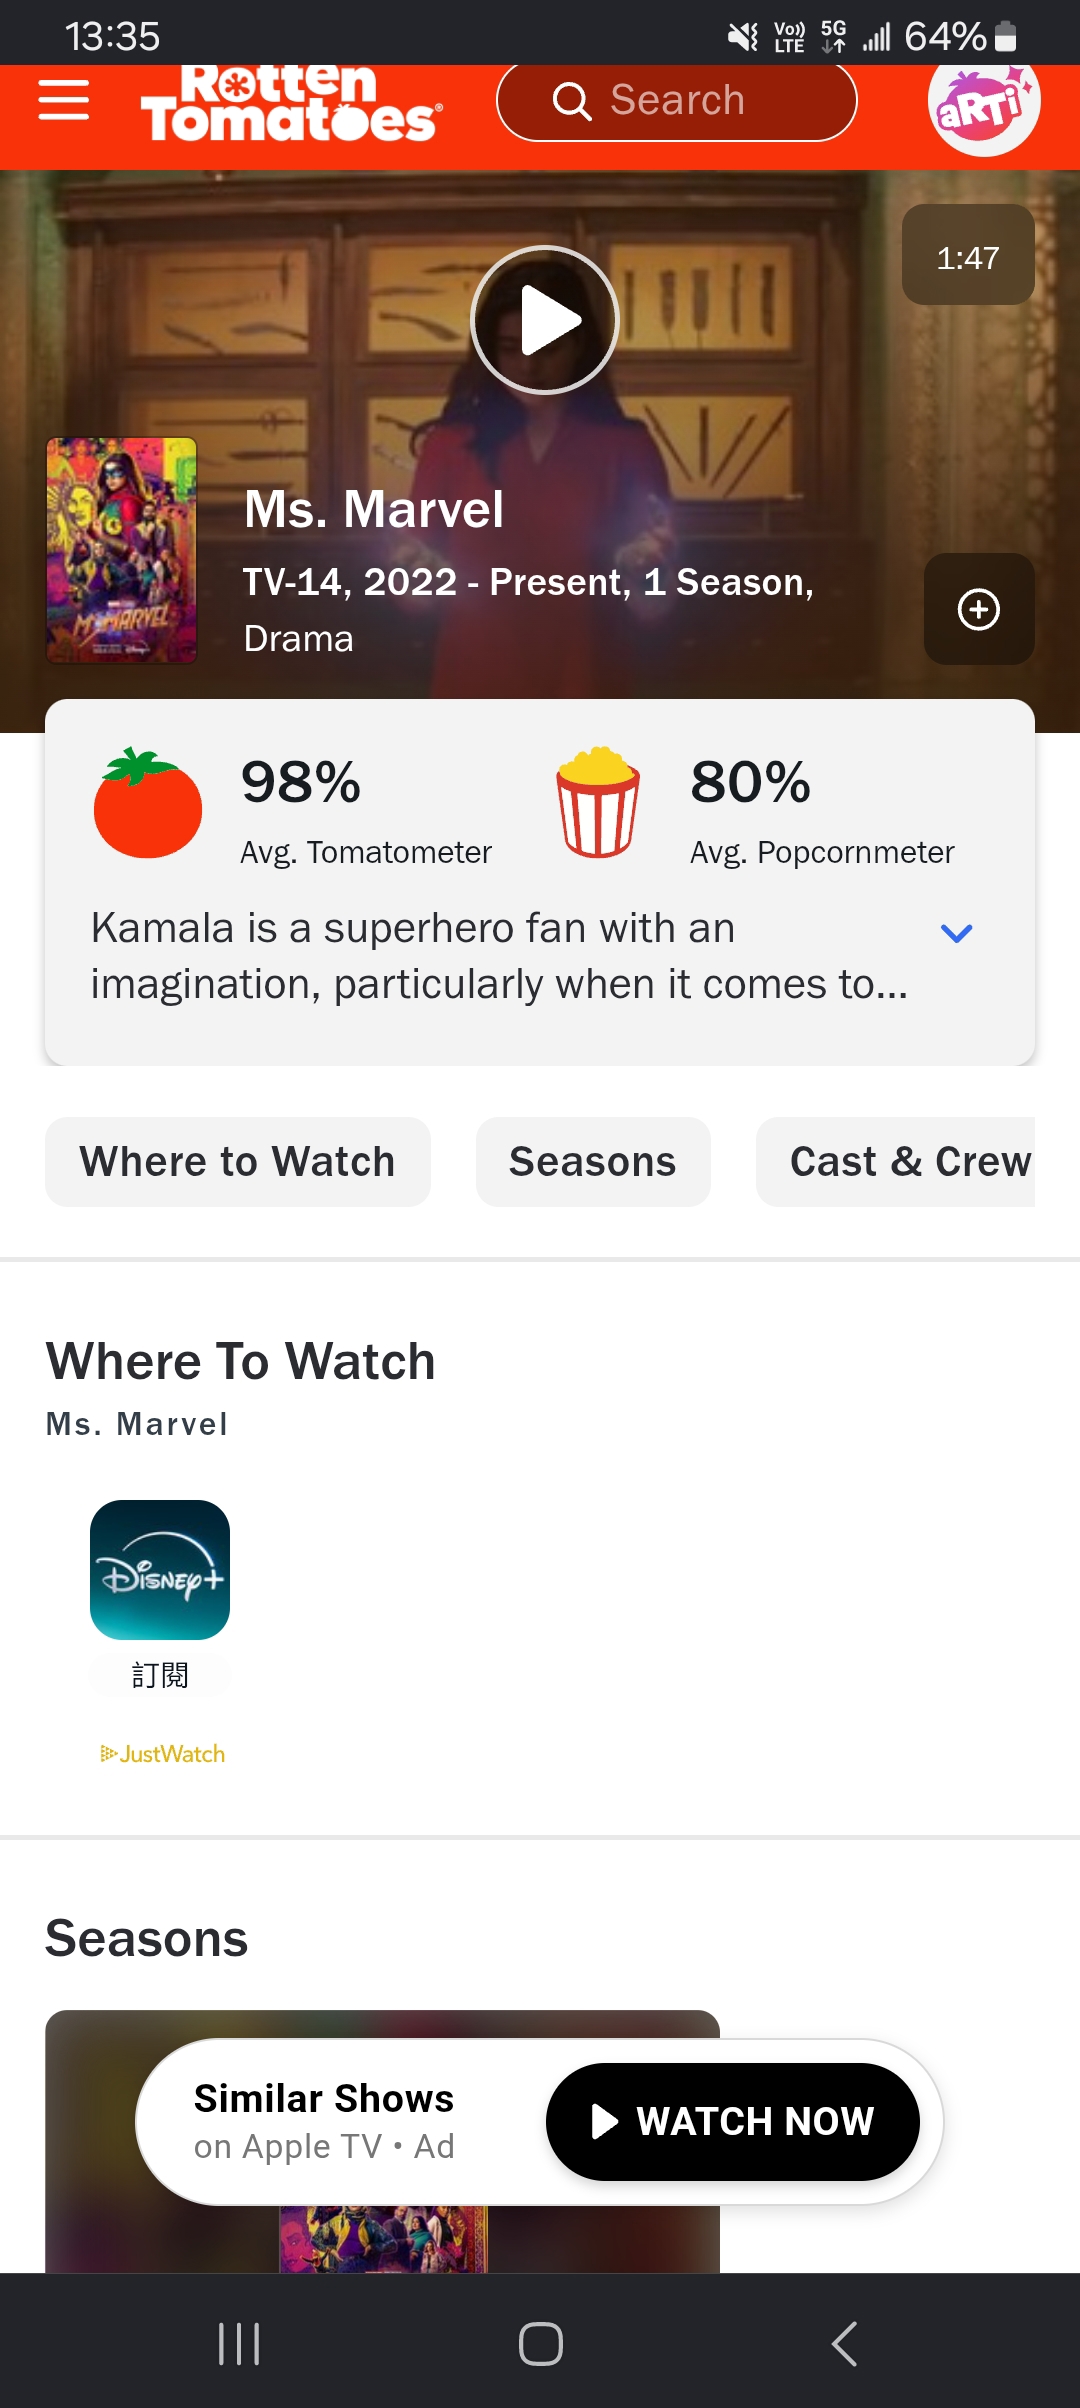The height and width of the screenshot is (2408, 1080).
Task: Follow the JustWatch link
Action: click(x=162, y=1754)
